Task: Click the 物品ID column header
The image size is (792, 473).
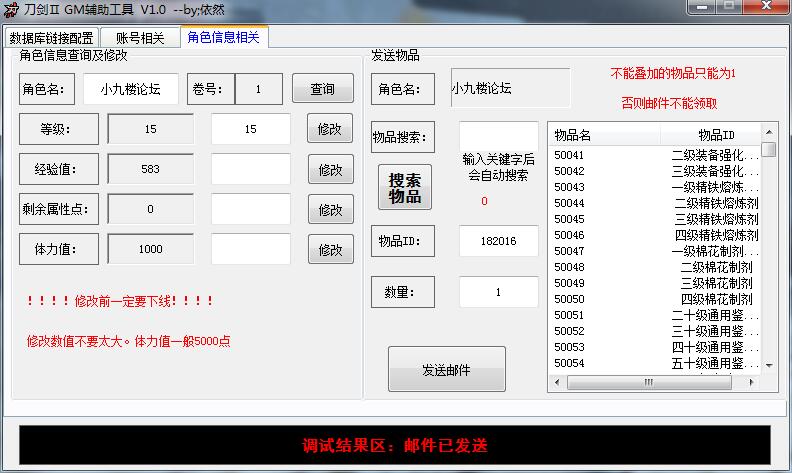Action: [711, 135]
